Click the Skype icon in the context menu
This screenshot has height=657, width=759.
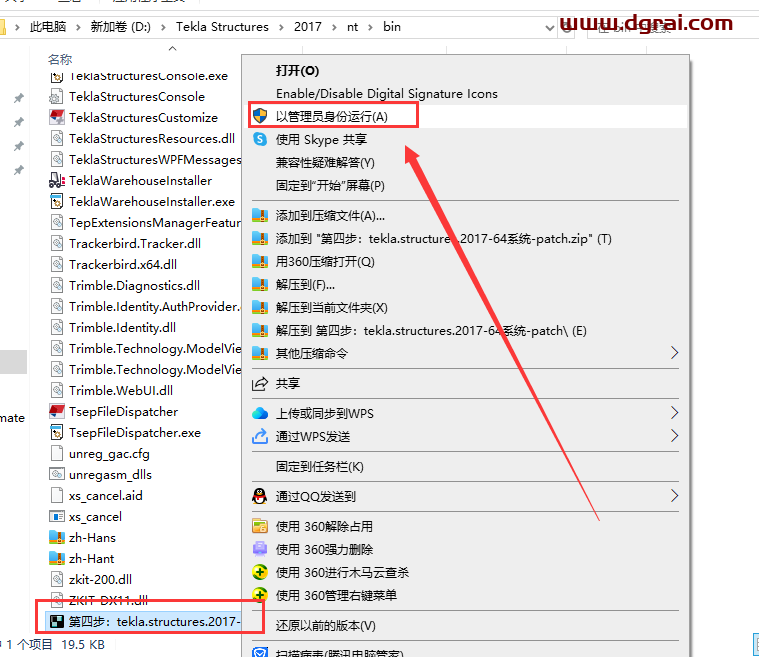[260, 139]
